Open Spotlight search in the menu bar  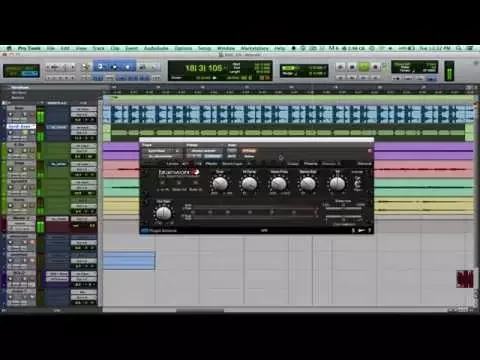(x=459, y=48)
